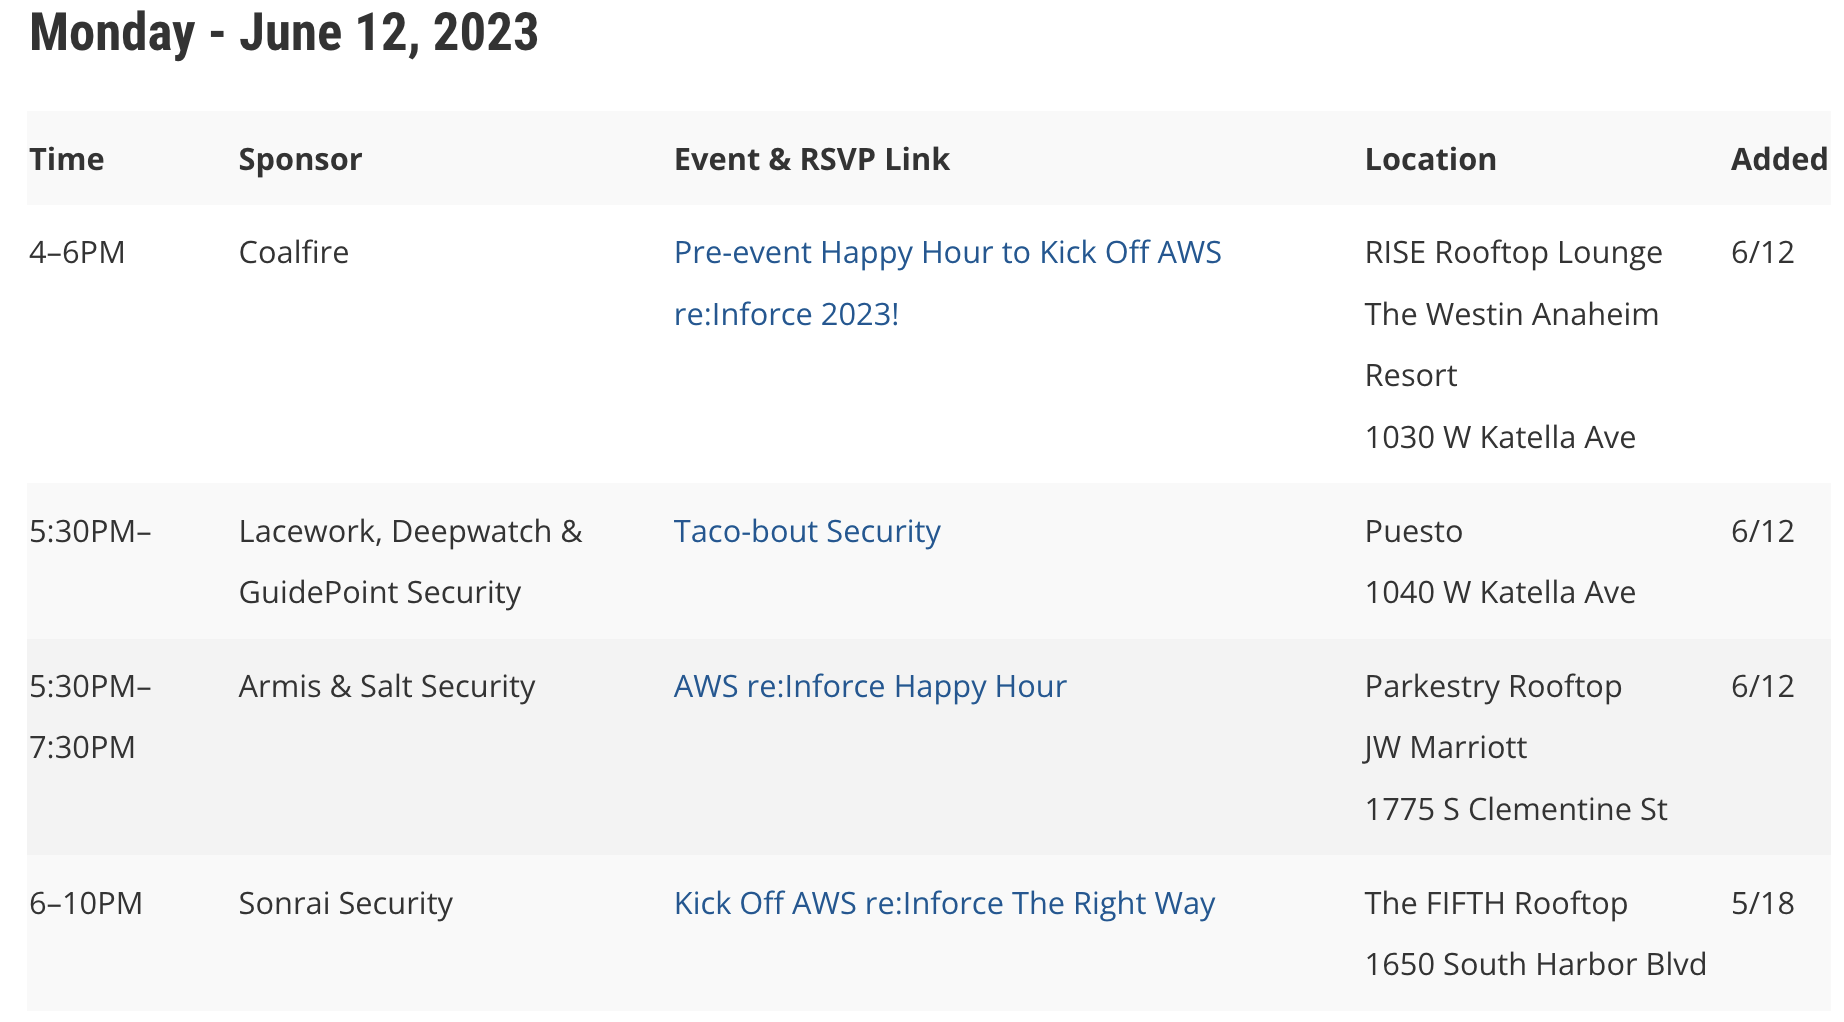The height and width of the screenshot is (1022, 1844).
Task: Select the 4–6PM time cell
Action: click(x=77, y=252)
